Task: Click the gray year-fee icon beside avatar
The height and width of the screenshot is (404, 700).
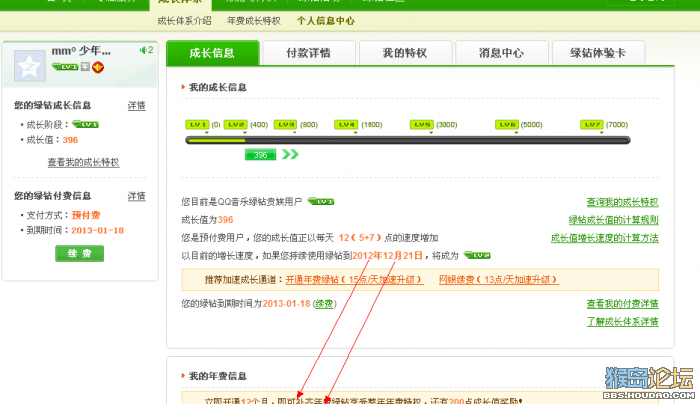Action: 85,67
